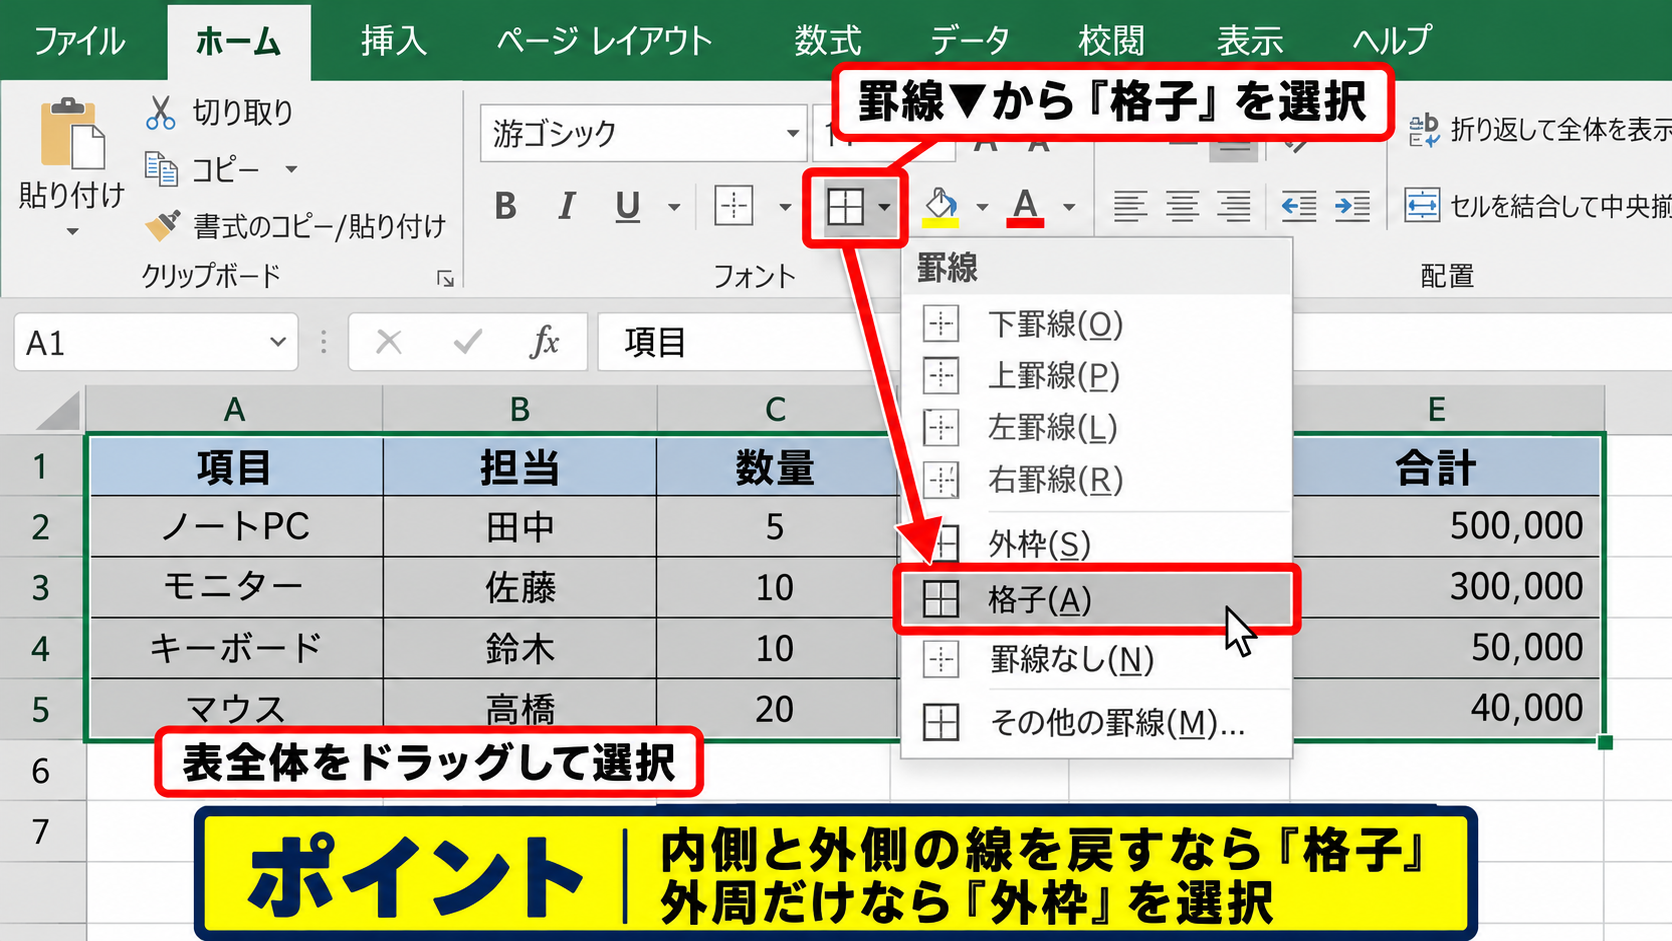Image resolution: width=1672 pixels, height=941 pixels.
Task: Toggle Underline formatting
Action: click(x=627, y=207)
